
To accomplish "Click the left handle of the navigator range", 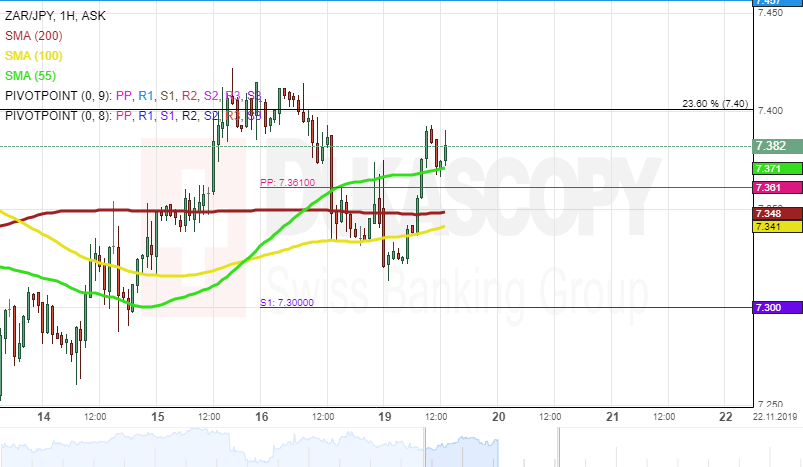I will (x=425, y=448).
